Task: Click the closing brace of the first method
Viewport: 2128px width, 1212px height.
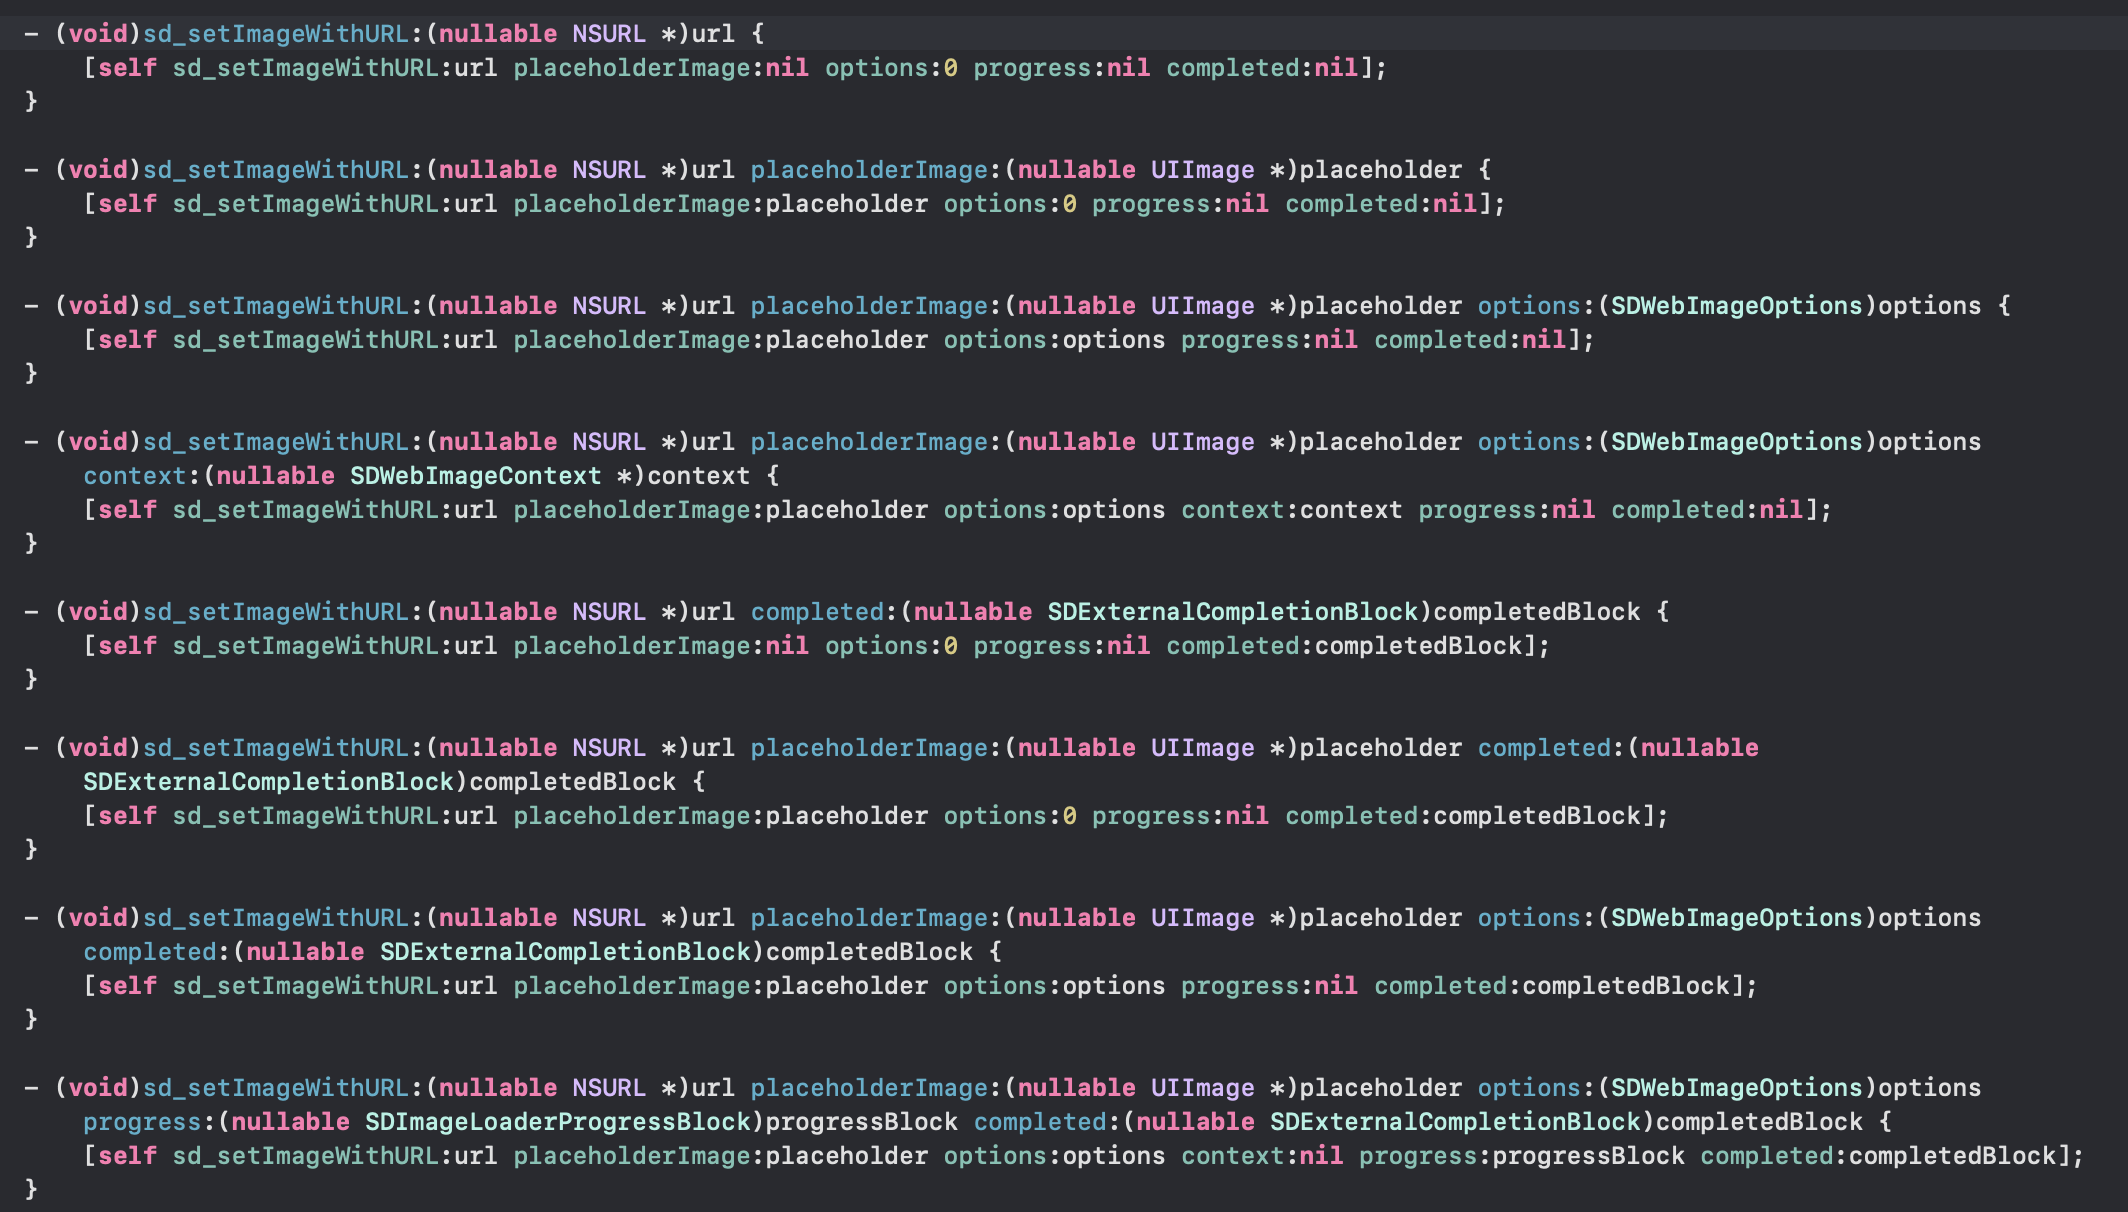Action: pos(31,101)
